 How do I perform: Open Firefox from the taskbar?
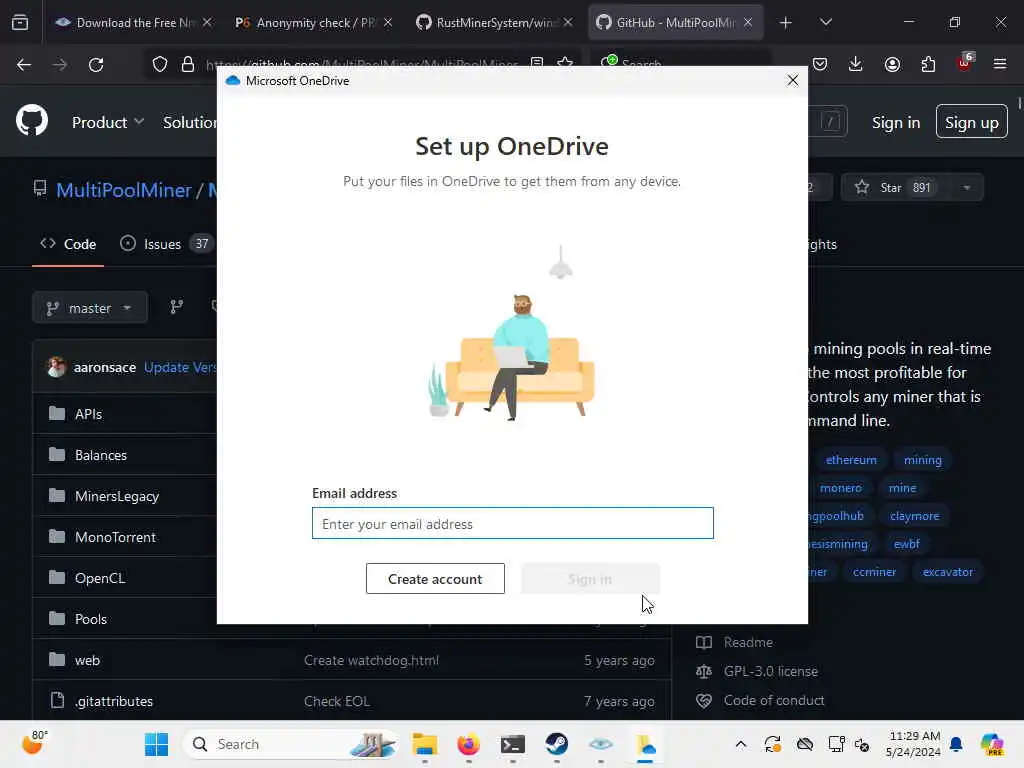(x=468, y=744)
